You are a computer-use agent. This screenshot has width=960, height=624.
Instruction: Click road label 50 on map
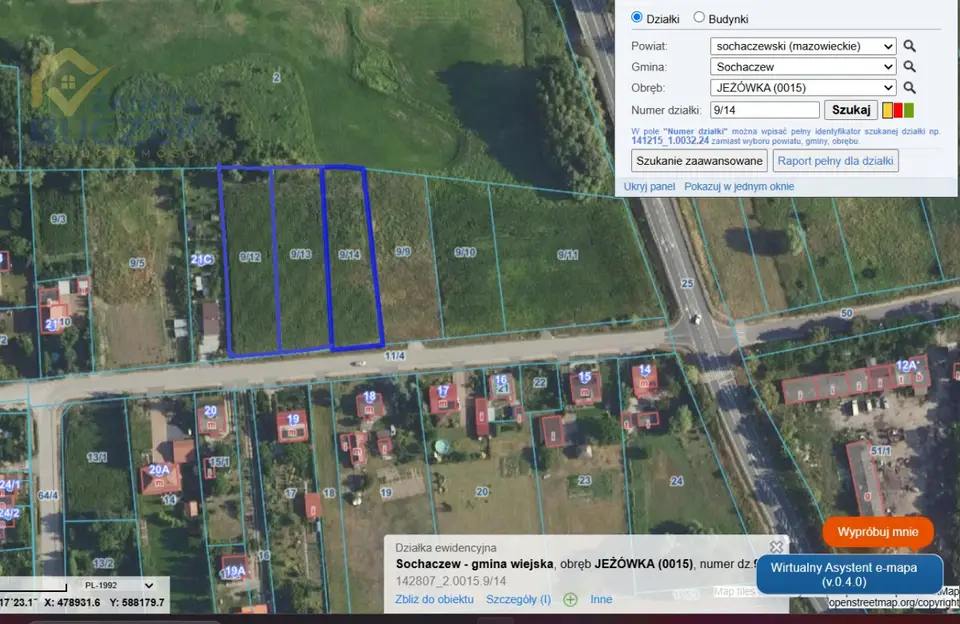click(846, 314)
